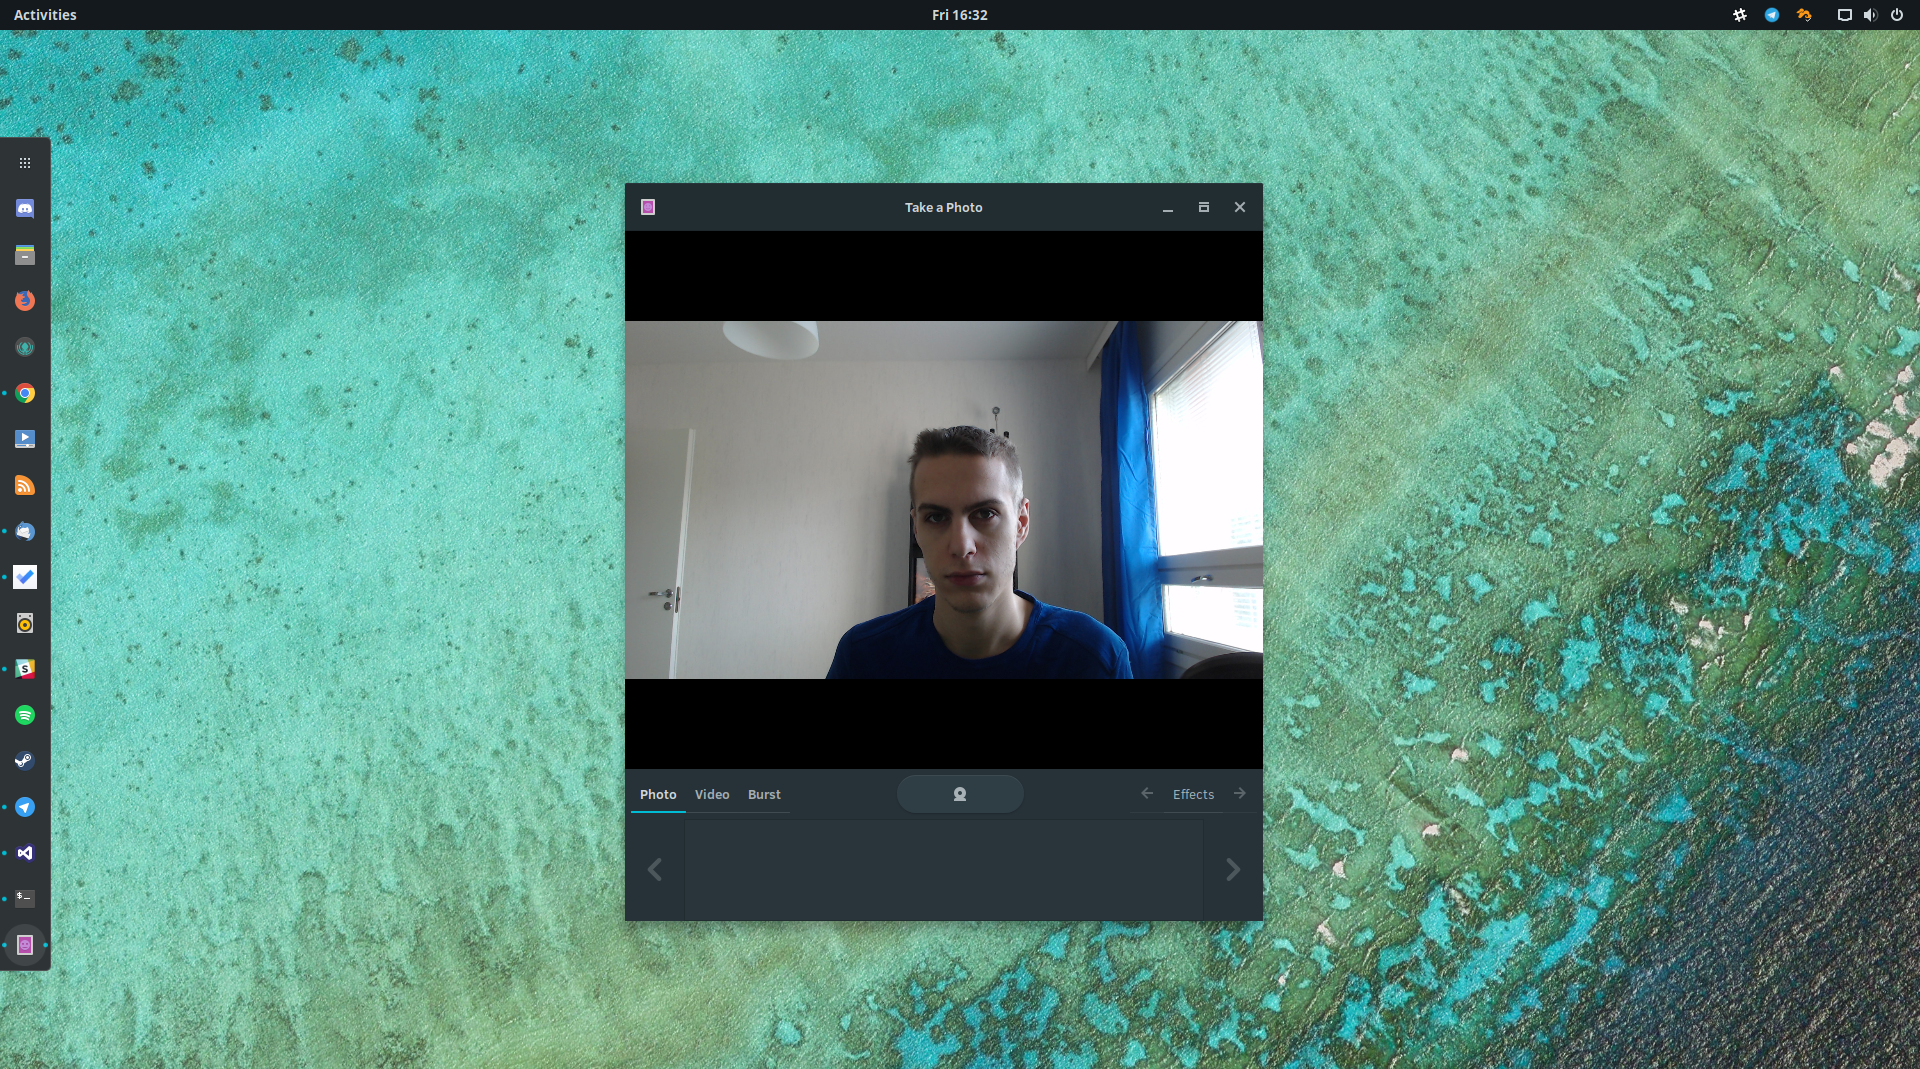The image size is (1920, 1069).
Task: Take a photo with the webcam capture button
Action: (959, 794)
